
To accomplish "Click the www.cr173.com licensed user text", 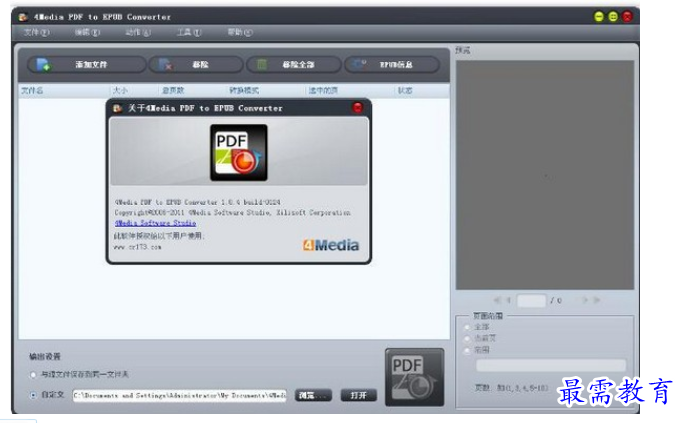I will [137, 247].
